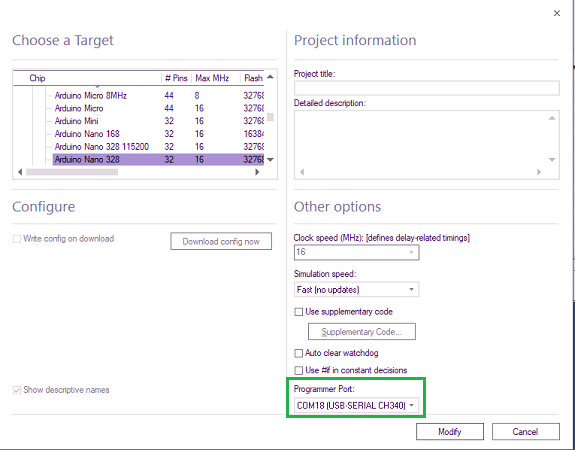Click down arrow in Detailed description box
This screenshot has width=575, height=450.
pyautogui.click(x=552, y=160)
